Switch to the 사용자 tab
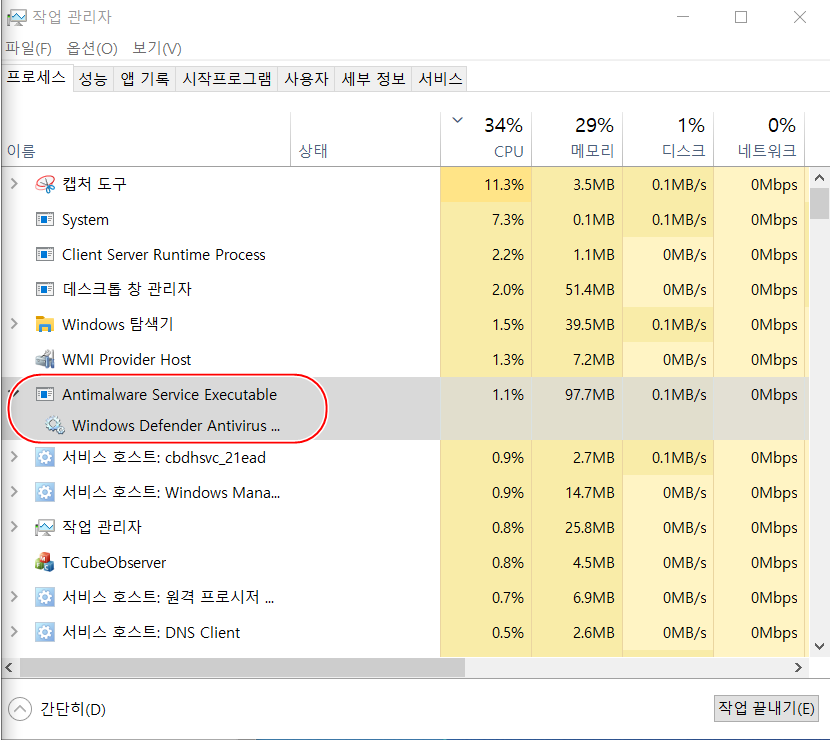 tap(306, 79)
